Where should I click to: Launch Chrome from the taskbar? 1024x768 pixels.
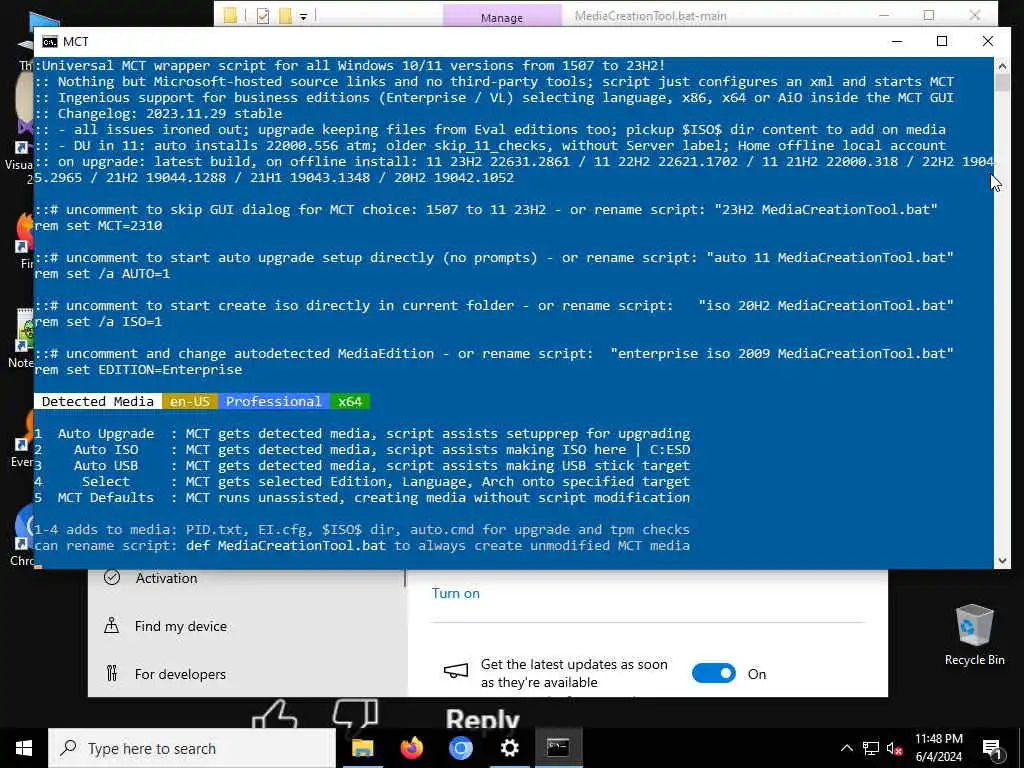click(x=460, y=748)
